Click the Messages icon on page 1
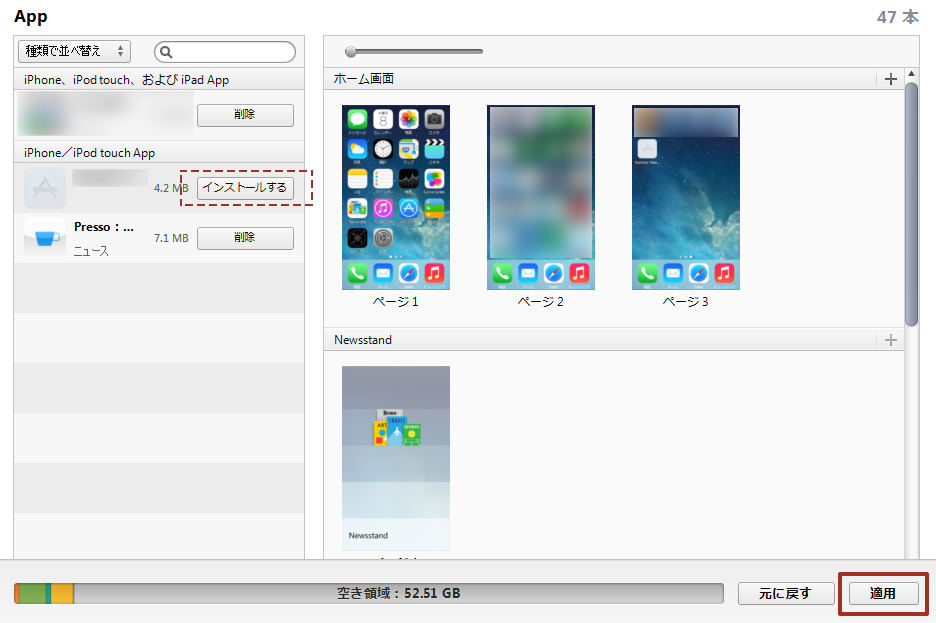 click(355, 121)
